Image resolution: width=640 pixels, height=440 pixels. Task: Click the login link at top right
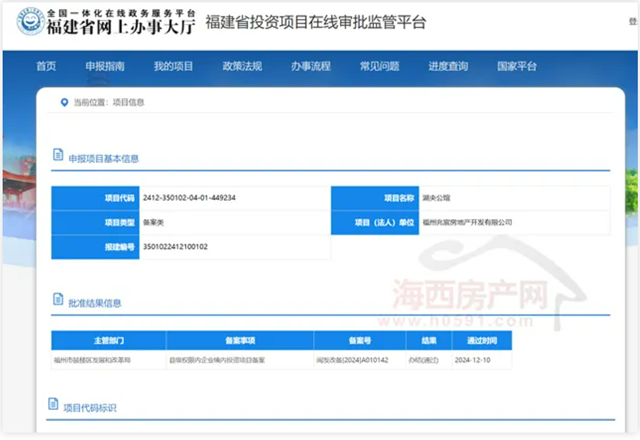pos(632,22)
